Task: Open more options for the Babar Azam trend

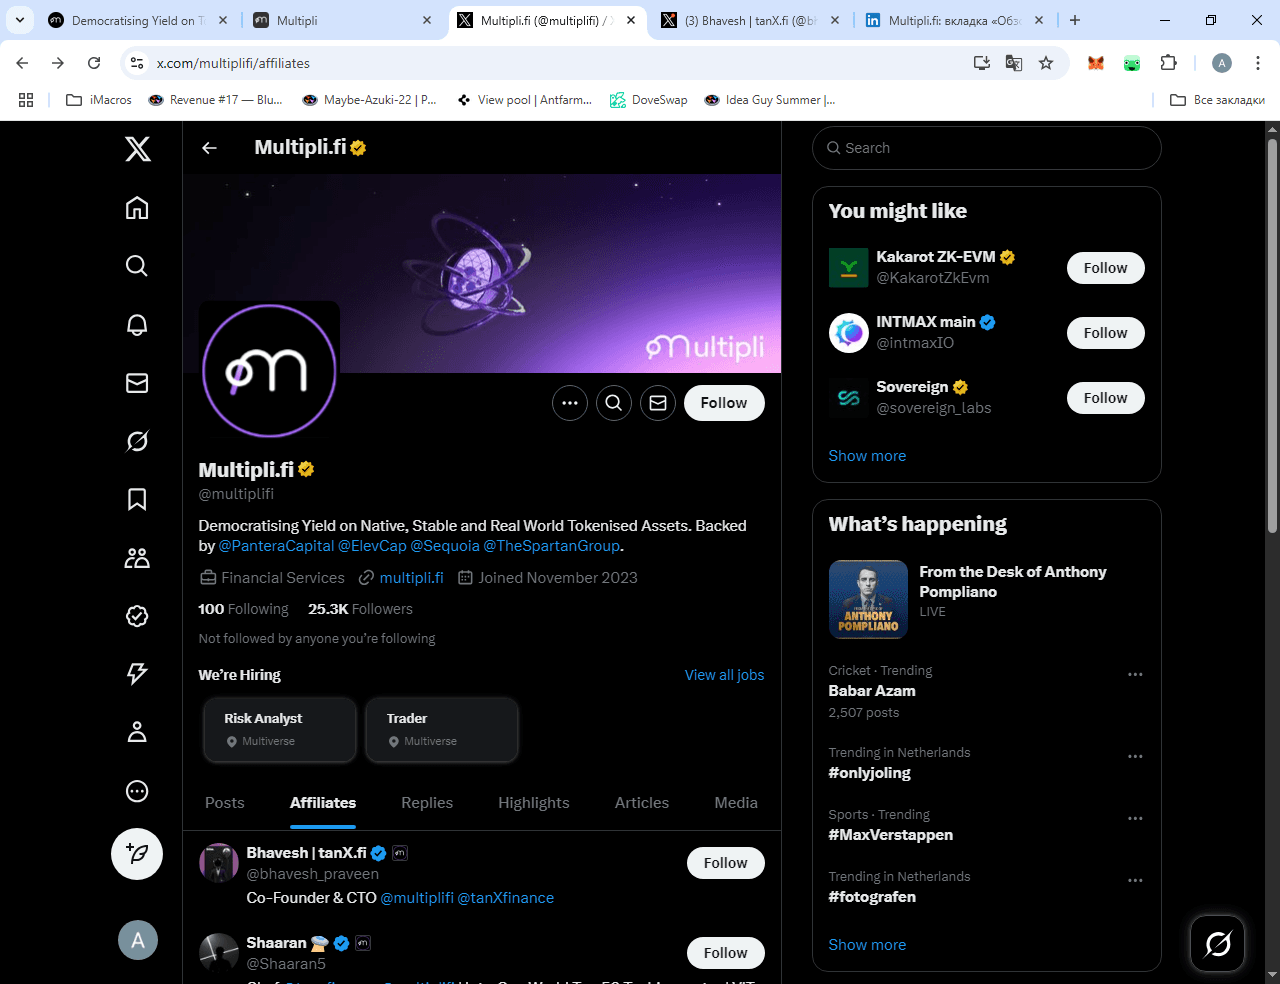Action: pyautogui.click(x=1135, y=675)
